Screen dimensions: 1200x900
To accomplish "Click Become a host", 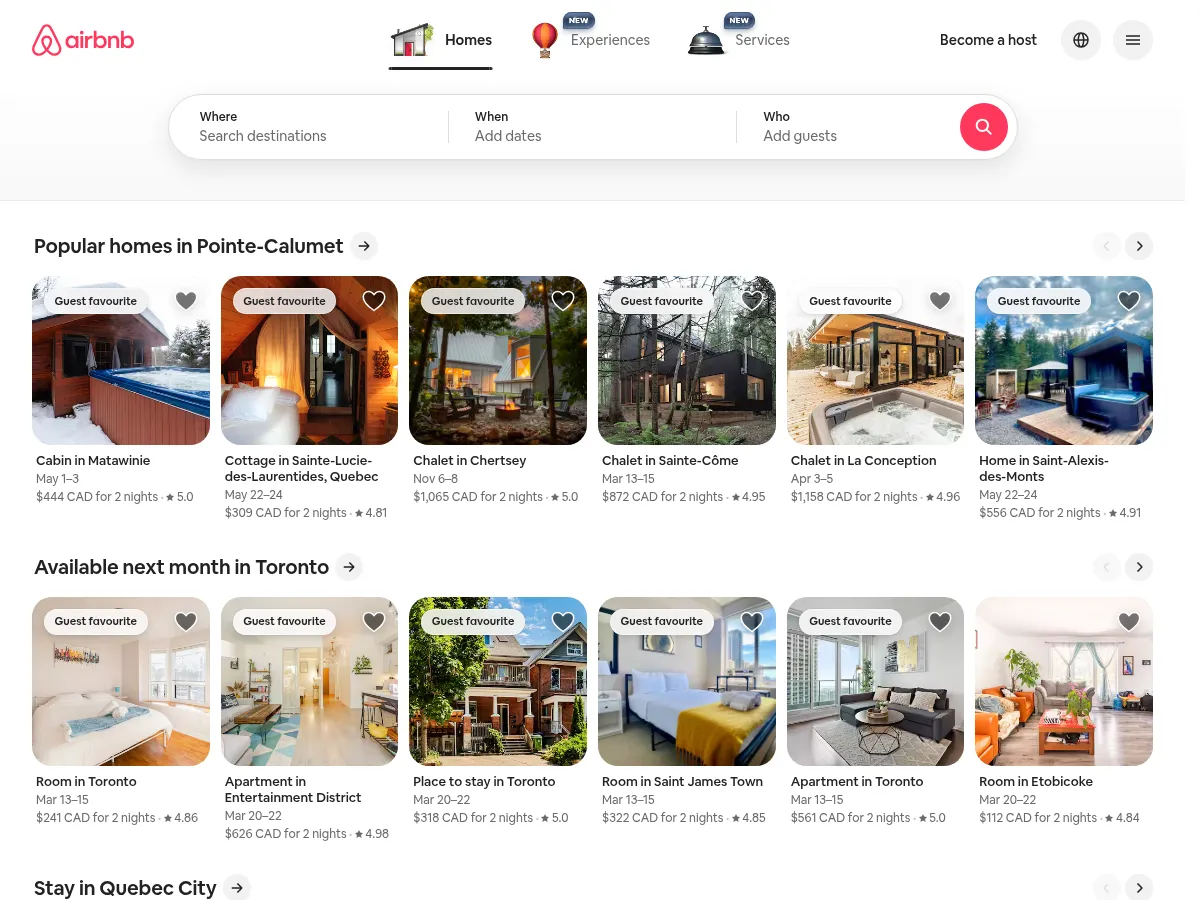I will coord(988,40).
